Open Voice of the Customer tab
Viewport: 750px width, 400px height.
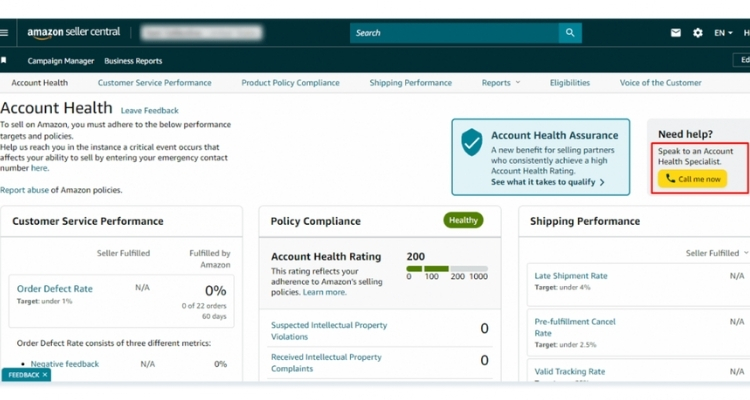(661, 83)
